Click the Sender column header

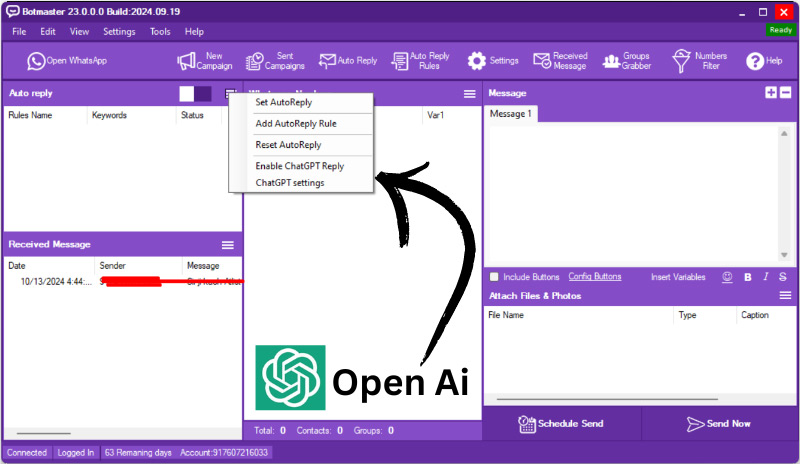pos(138,265)
